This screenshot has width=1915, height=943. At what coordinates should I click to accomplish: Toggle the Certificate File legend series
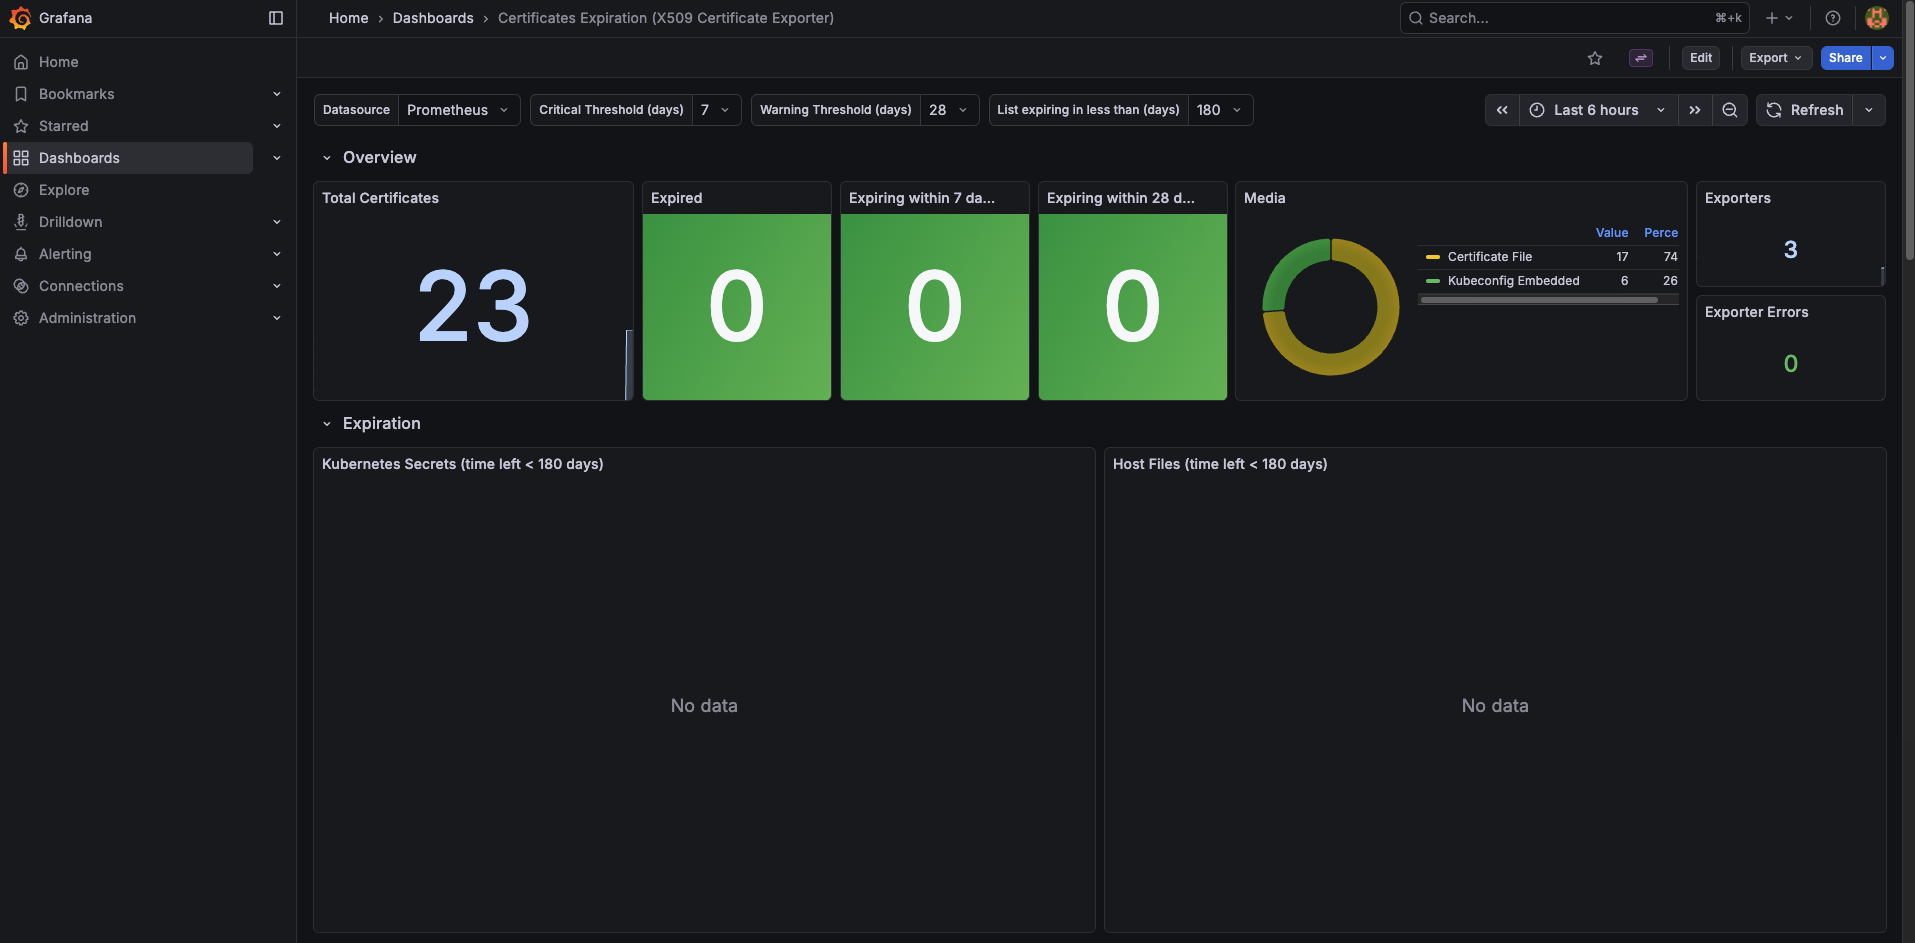1489,257
